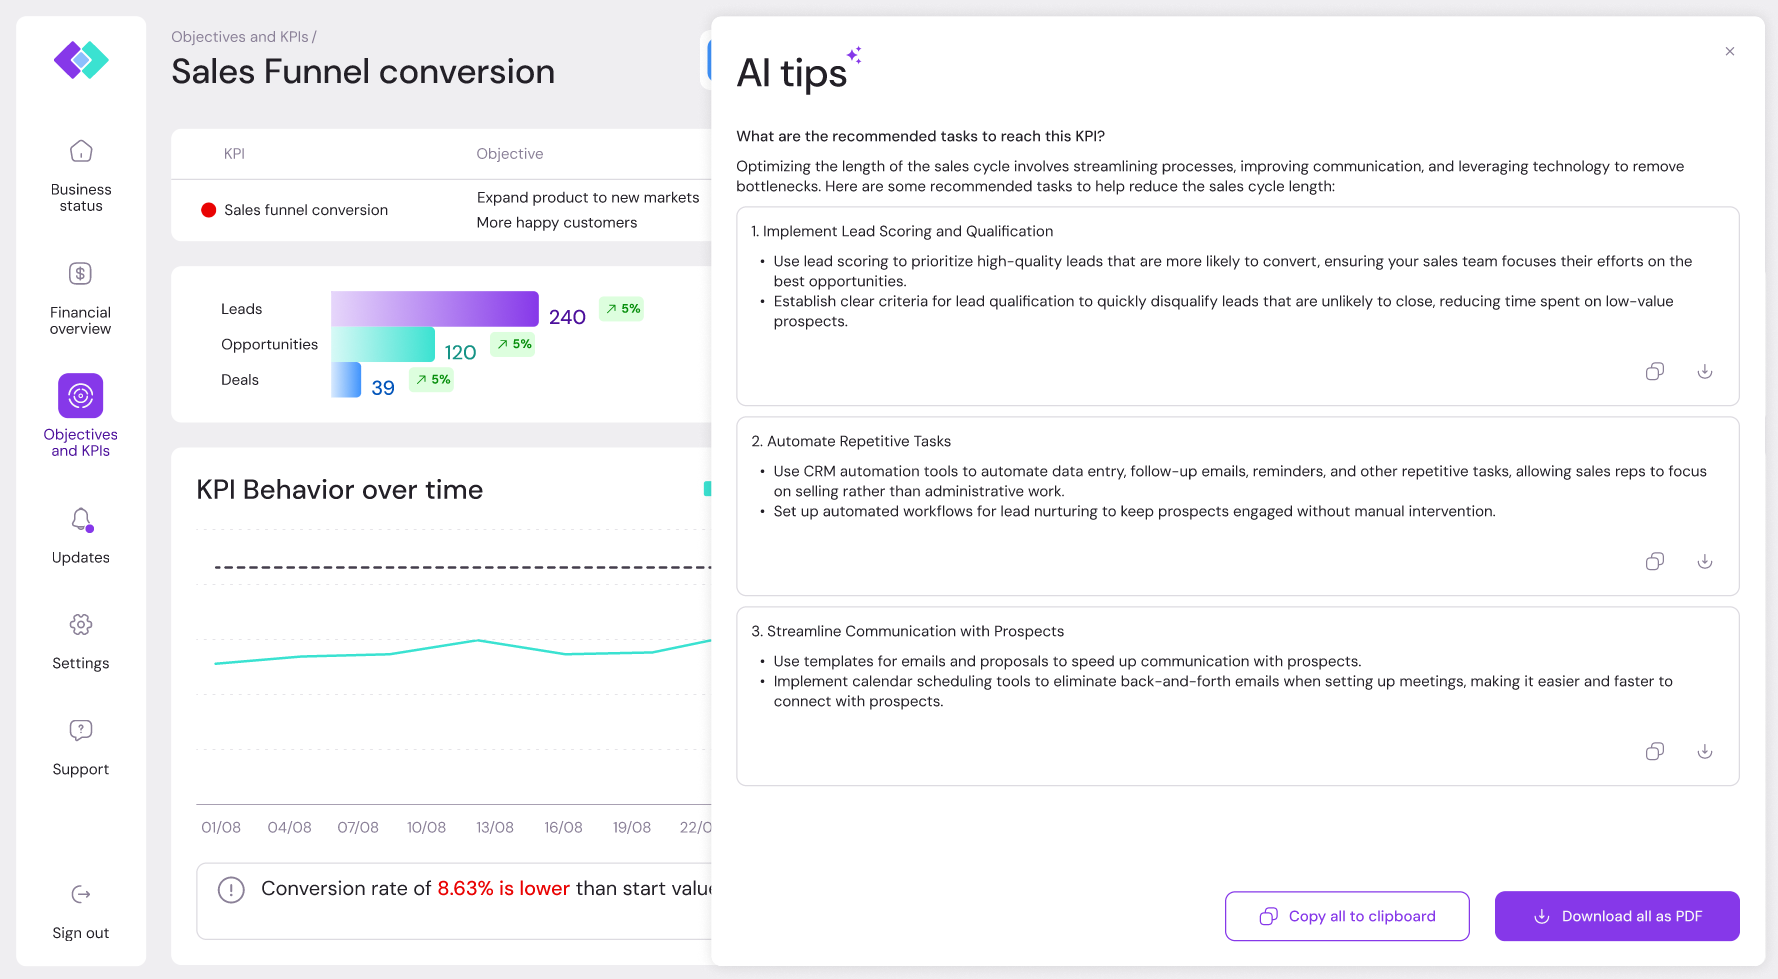The width and height of the screenshot is (1778, 979).
Task: Select Objectives and KPIs sidebar icon
Action: pos(81,396)
